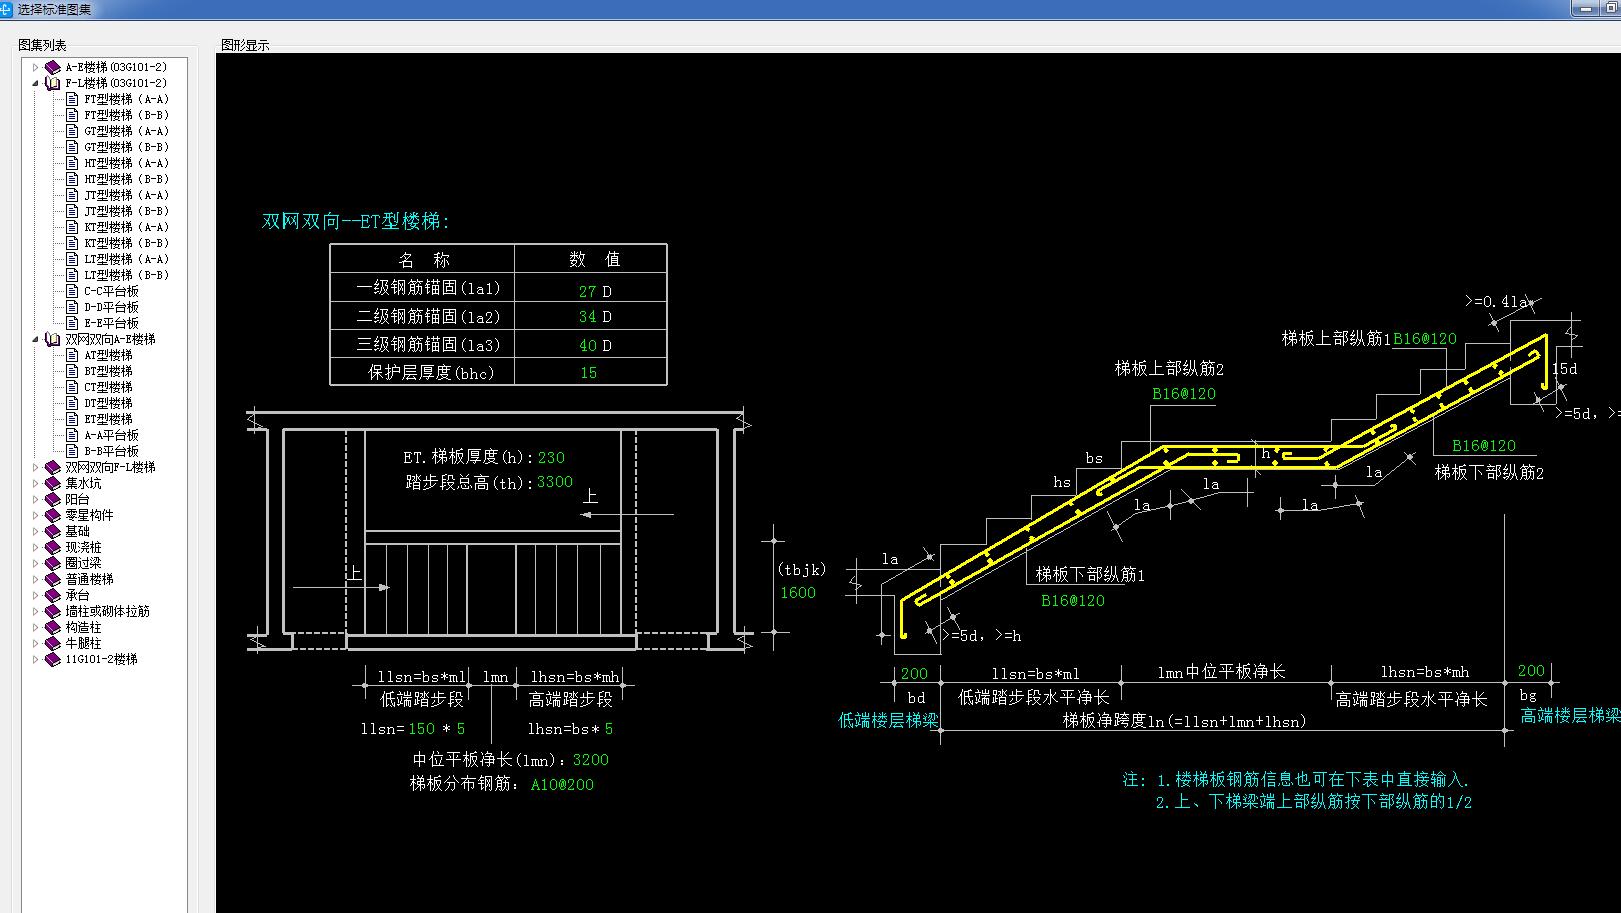Click the purple book icon of 牛腿柱
The height and width of the screenshot is (913, 1621).
[x=53, y=643]
